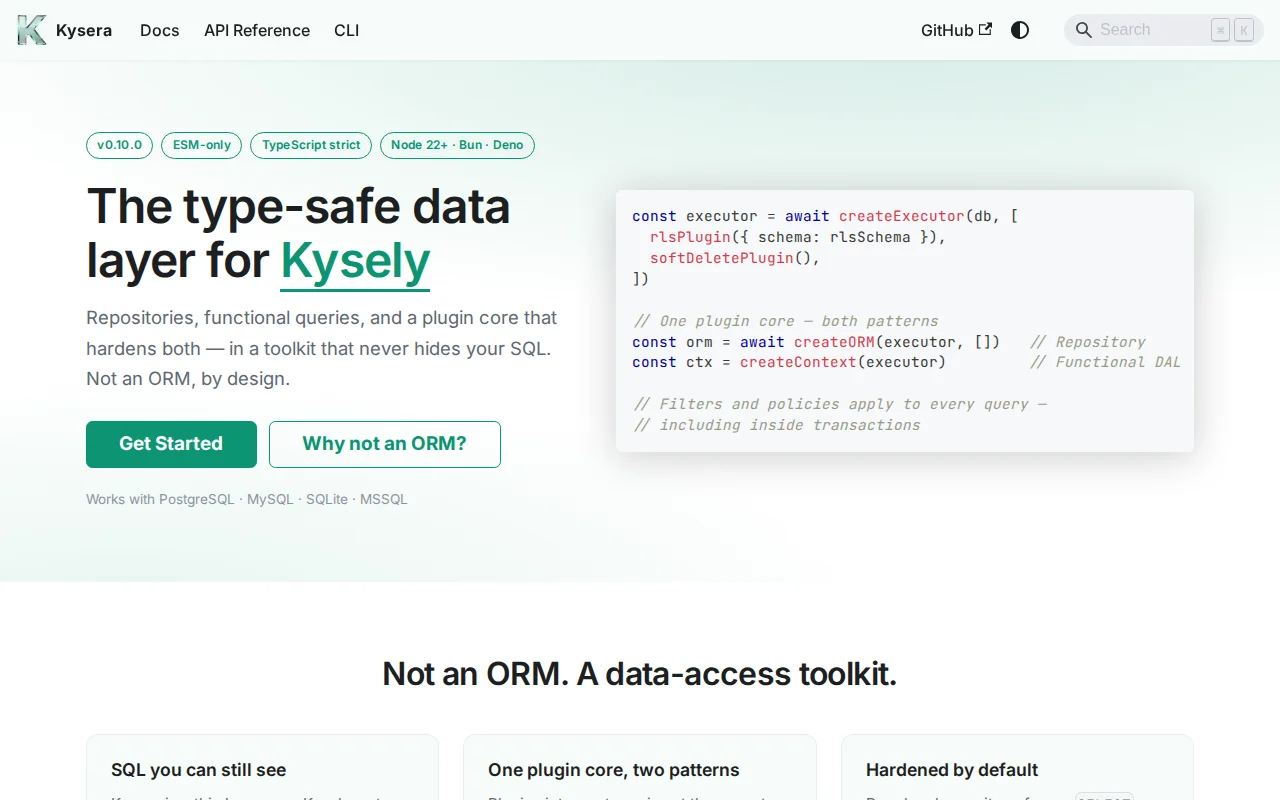Click the search magnifier icon
Viewport: 1280px width, 800px height.
click(1083, 30)
